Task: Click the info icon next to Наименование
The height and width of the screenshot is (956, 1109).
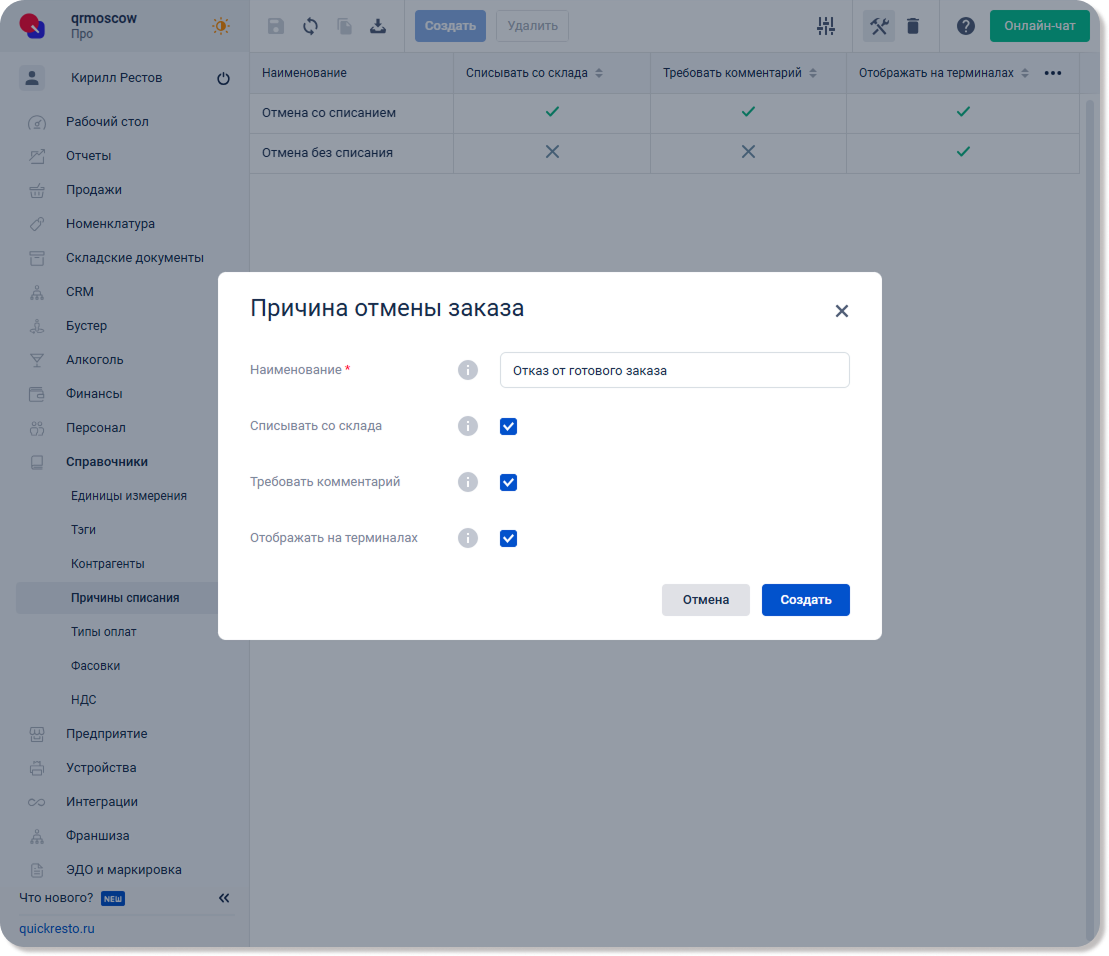Action: 467,370
